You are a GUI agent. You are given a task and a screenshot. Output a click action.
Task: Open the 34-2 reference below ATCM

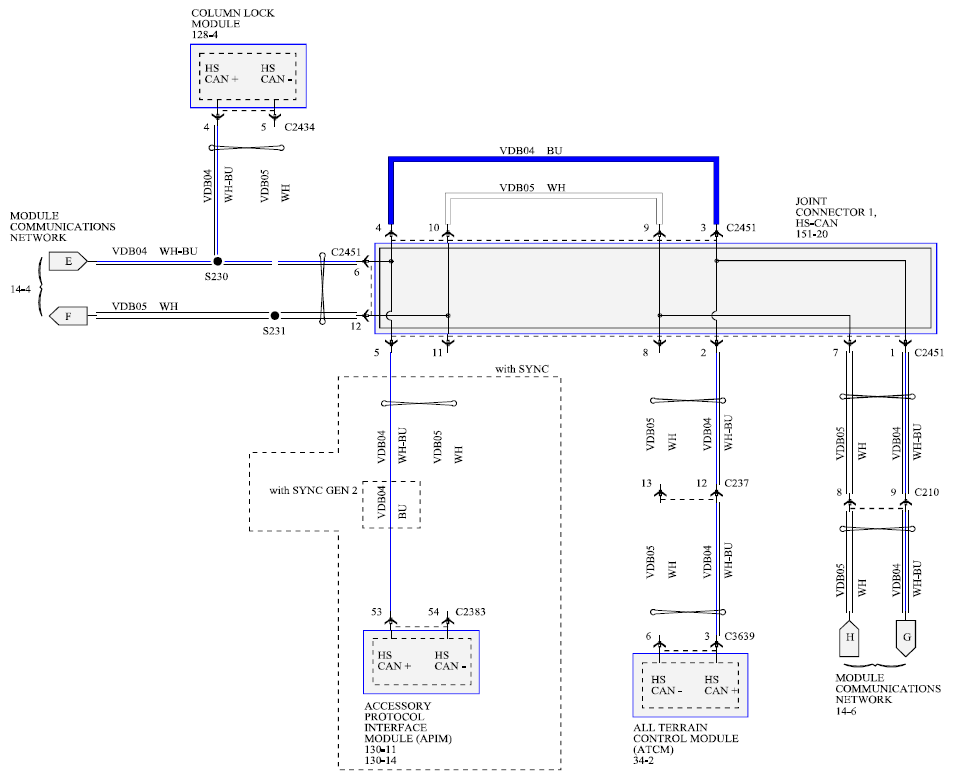645,760
